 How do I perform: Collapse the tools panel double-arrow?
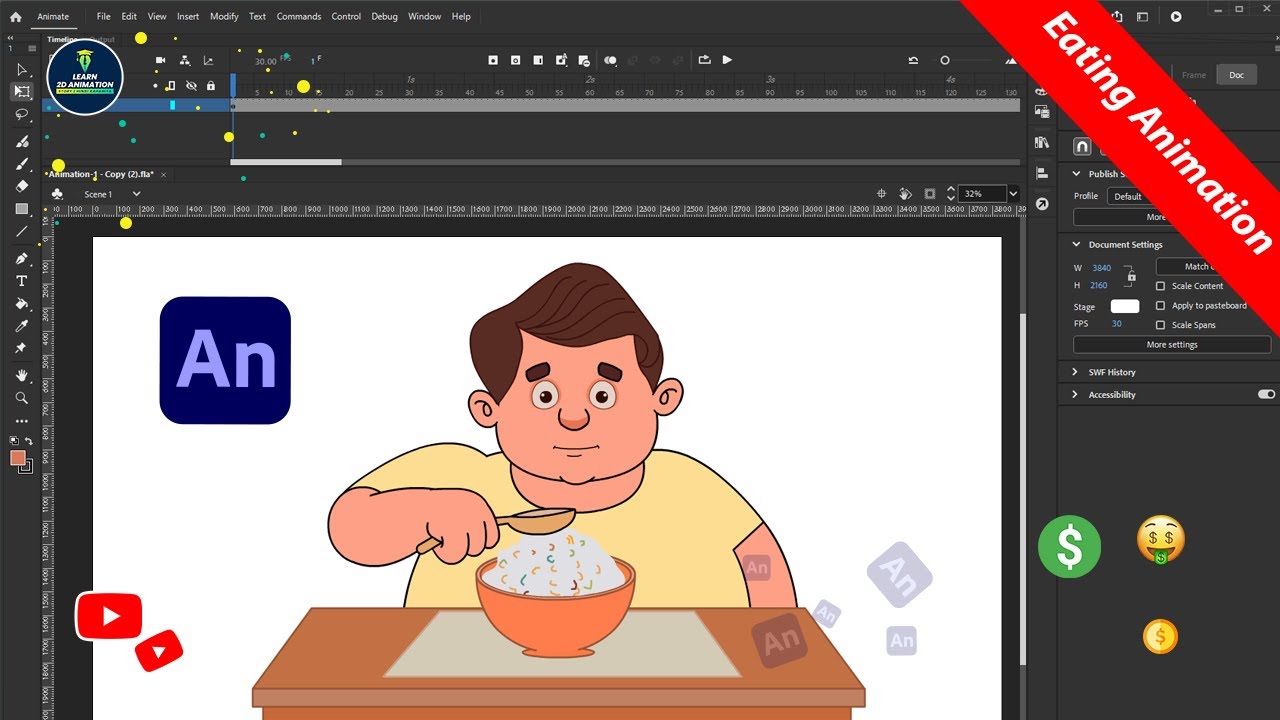click(x=12, y=39)
